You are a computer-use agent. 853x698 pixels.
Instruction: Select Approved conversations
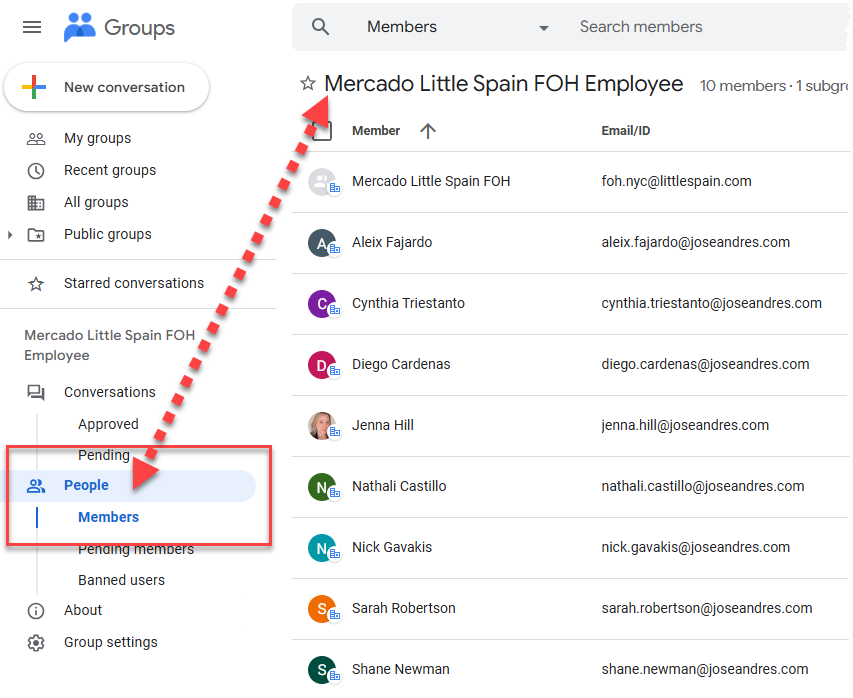point(108,424)
